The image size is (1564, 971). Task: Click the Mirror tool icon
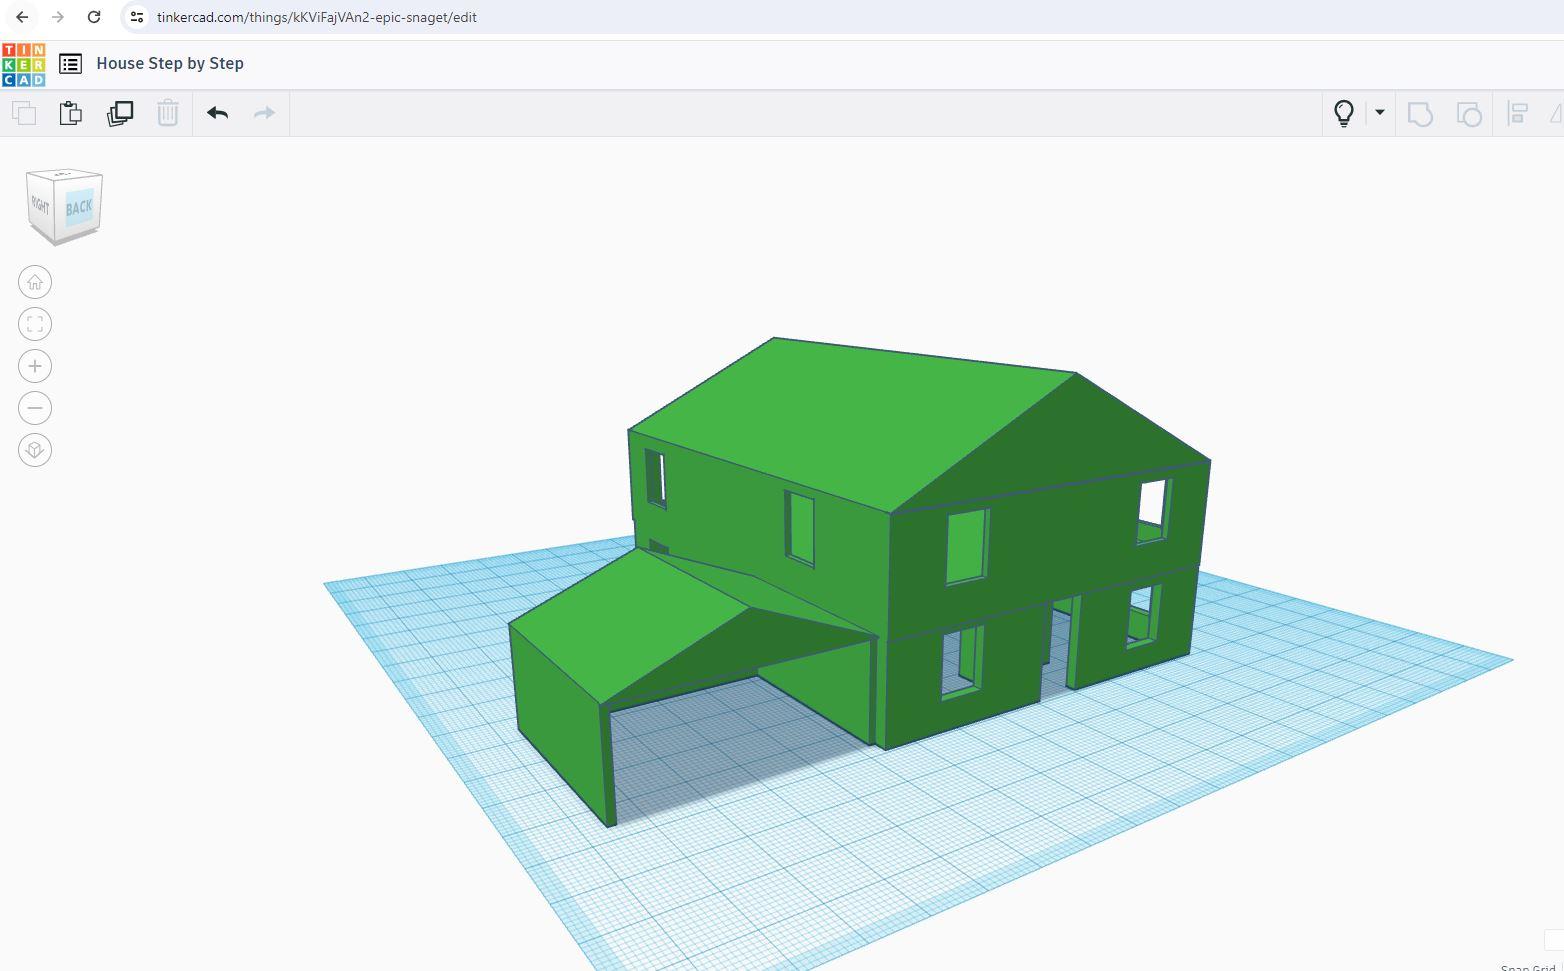pos(1557,113)
